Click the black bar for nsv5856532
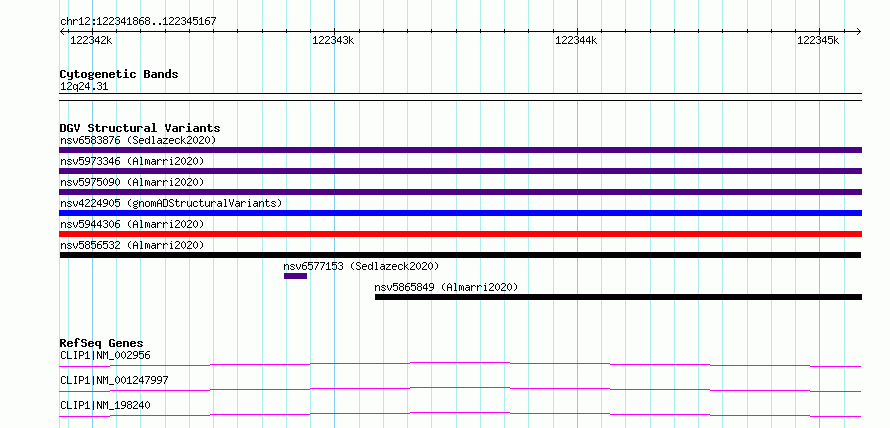The width and height of the screenshot is (890, 428). click(460, 255)
